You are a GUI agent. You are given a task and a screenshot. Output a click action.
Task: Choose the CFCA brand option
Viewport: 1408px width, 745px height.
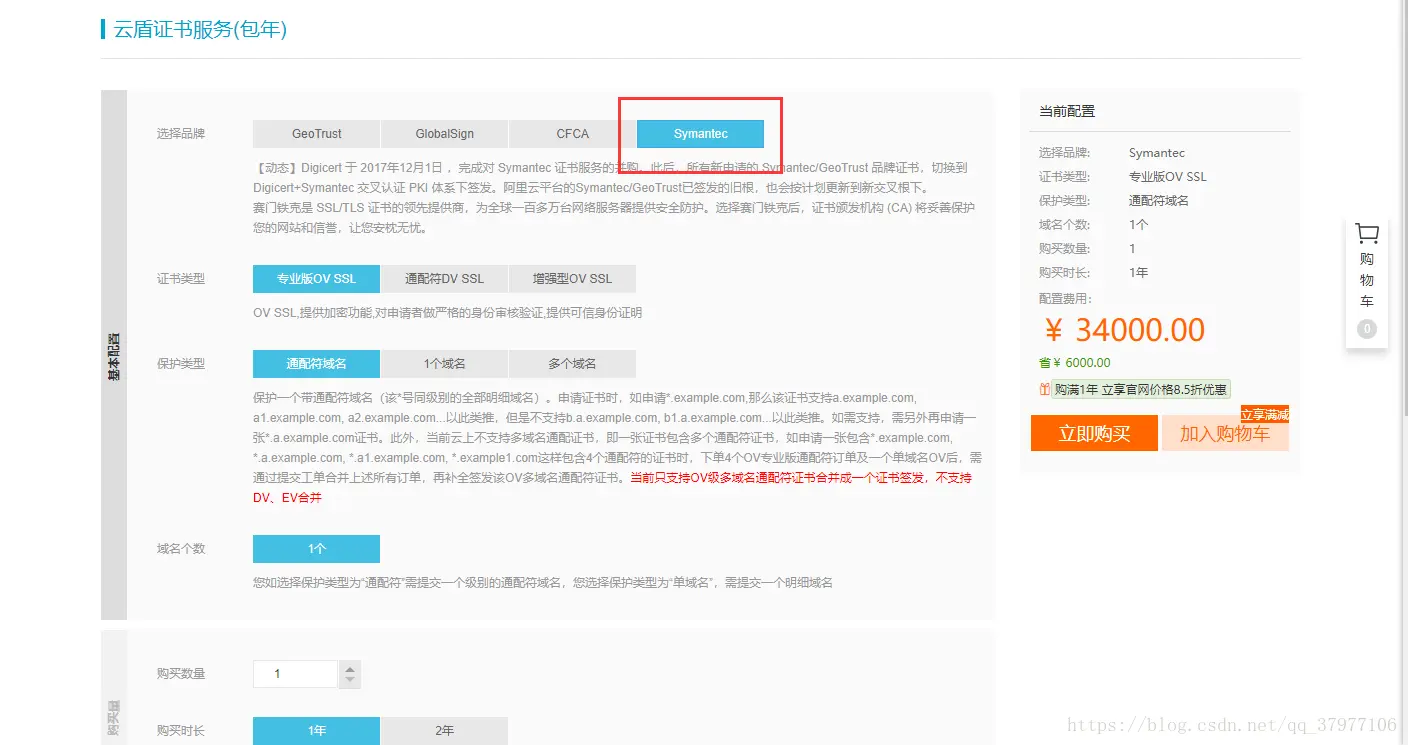pyautogui.click(x=573, y=134)
